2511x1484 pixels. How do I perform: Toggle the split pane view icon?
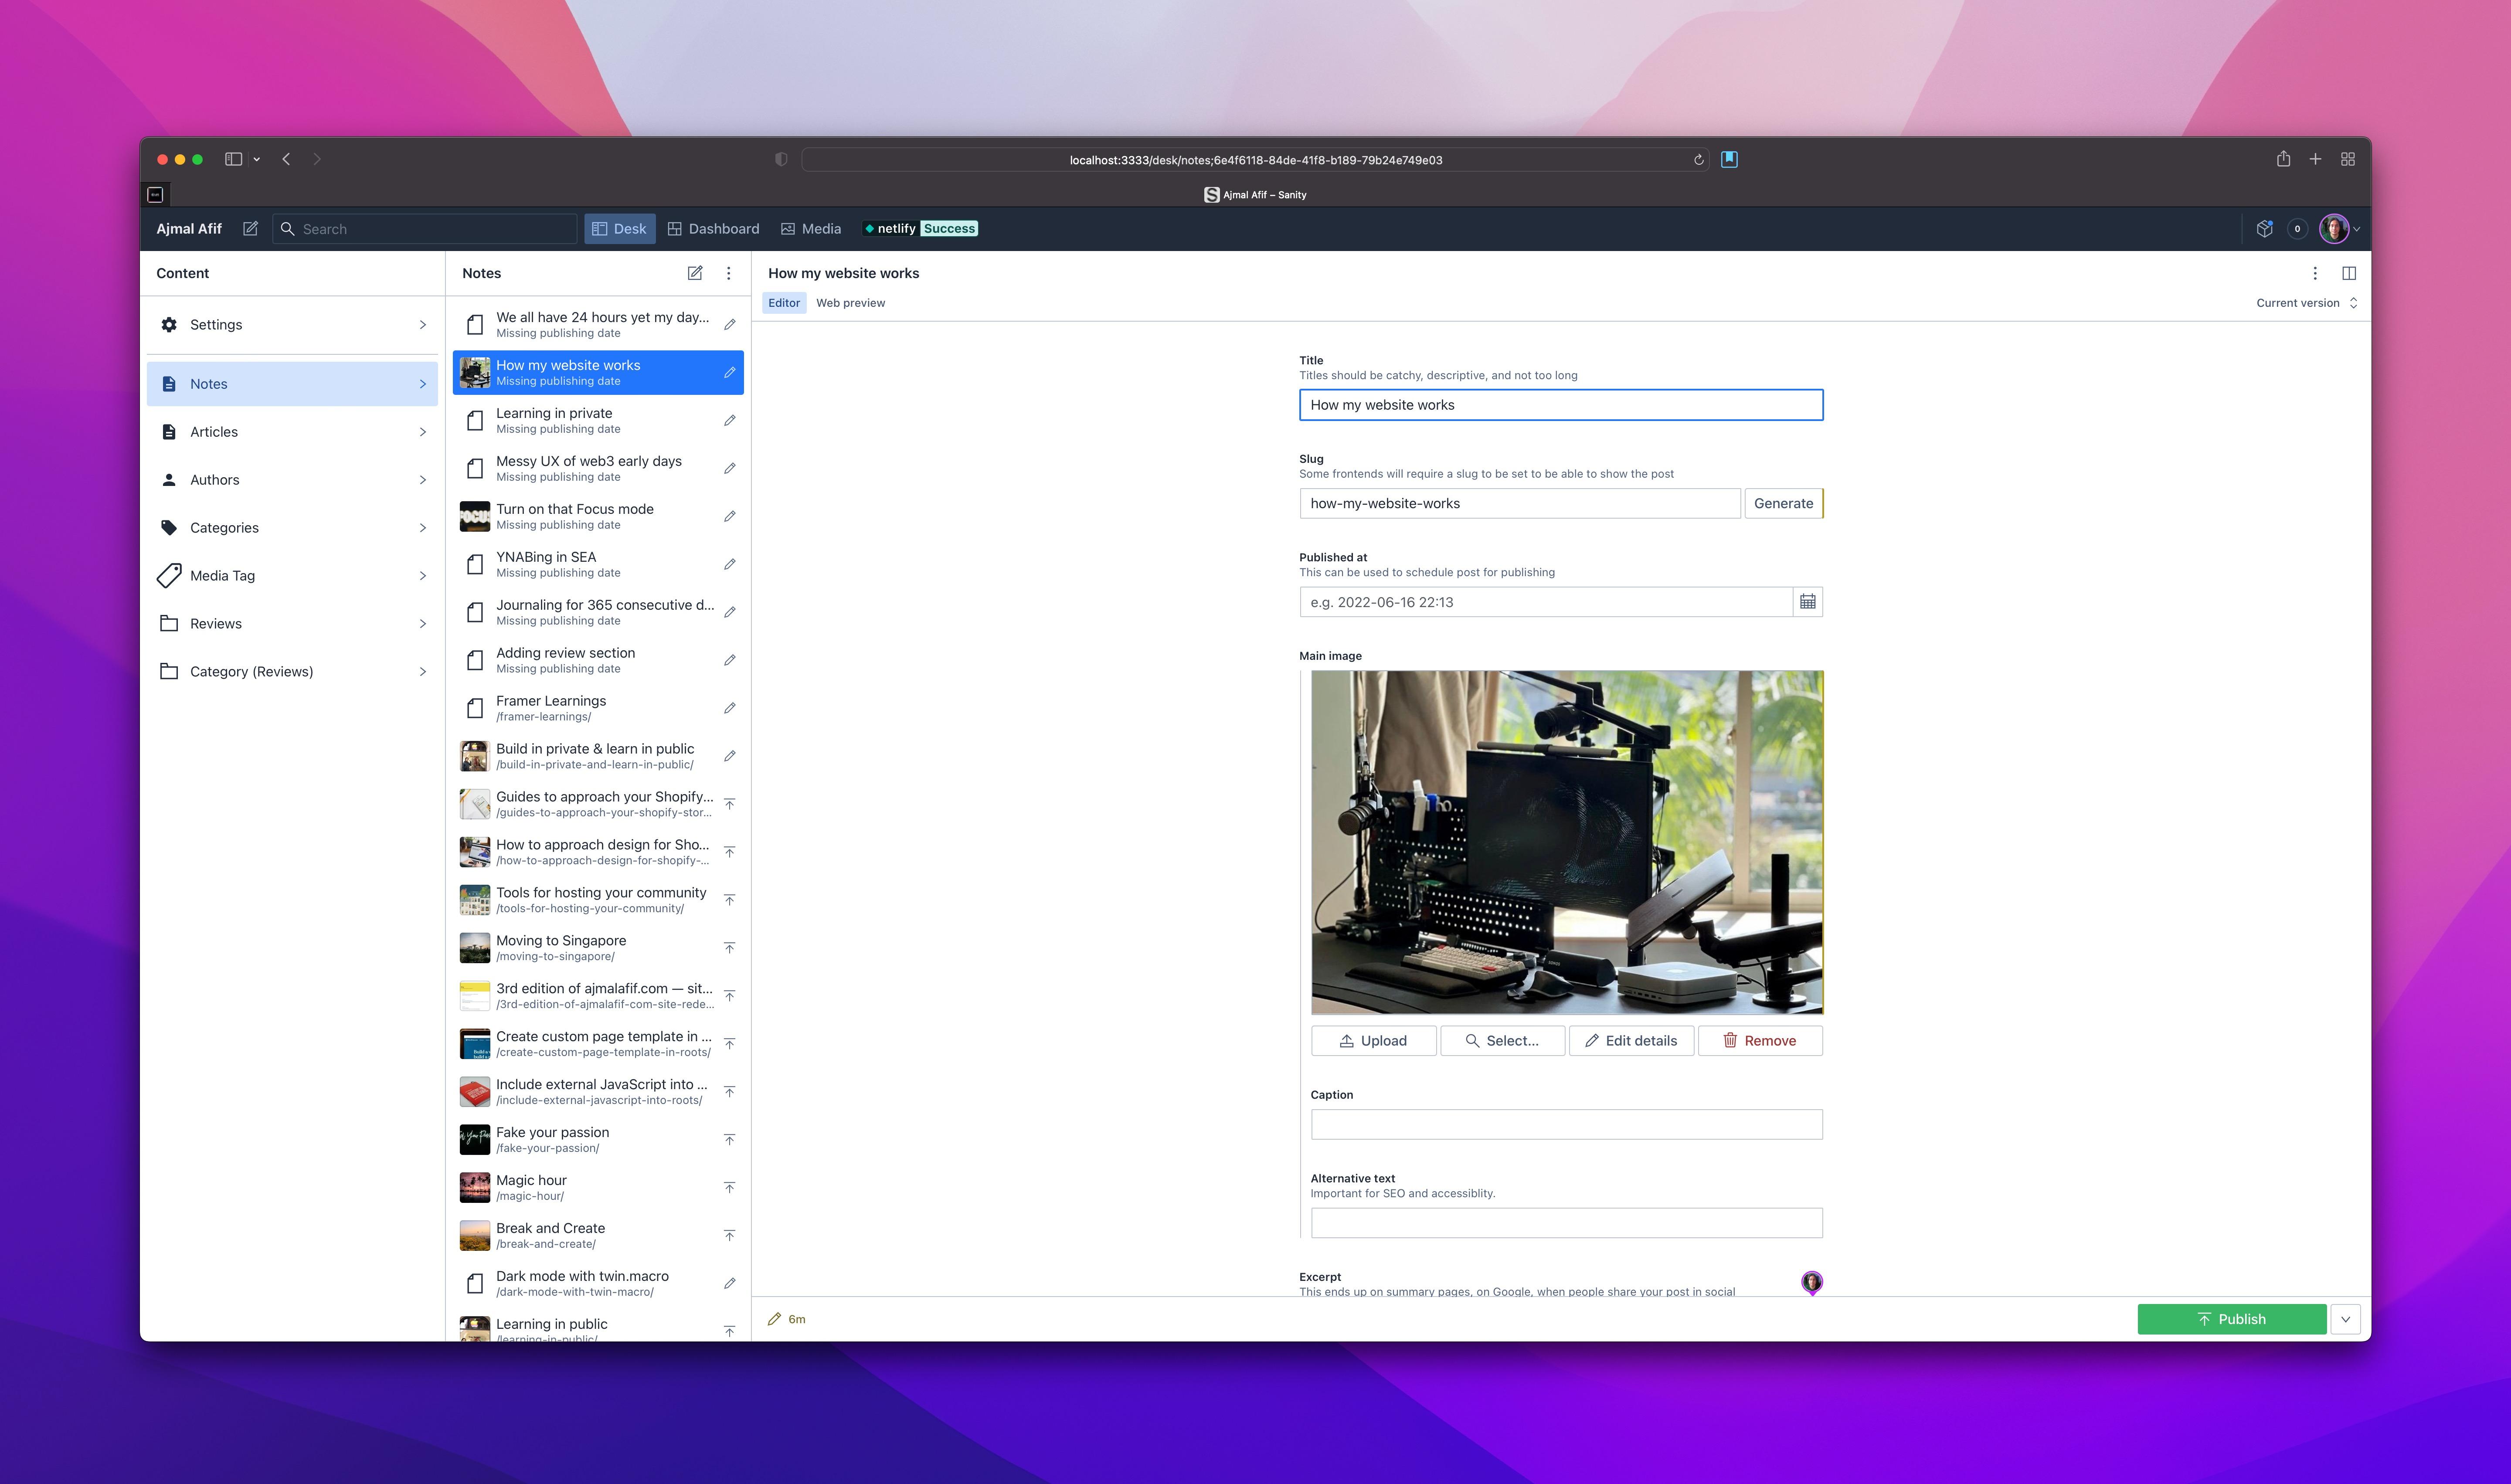tap(2349, 273)
